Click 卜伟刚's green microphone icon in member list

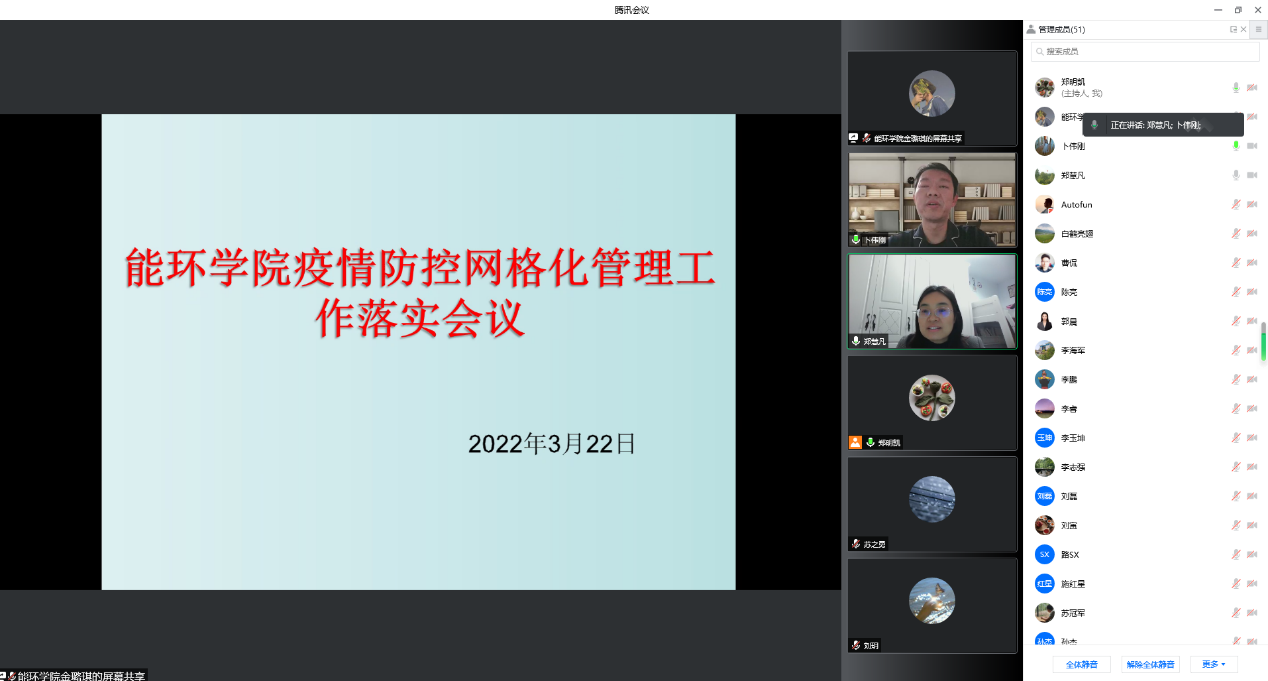[1236, 146]
